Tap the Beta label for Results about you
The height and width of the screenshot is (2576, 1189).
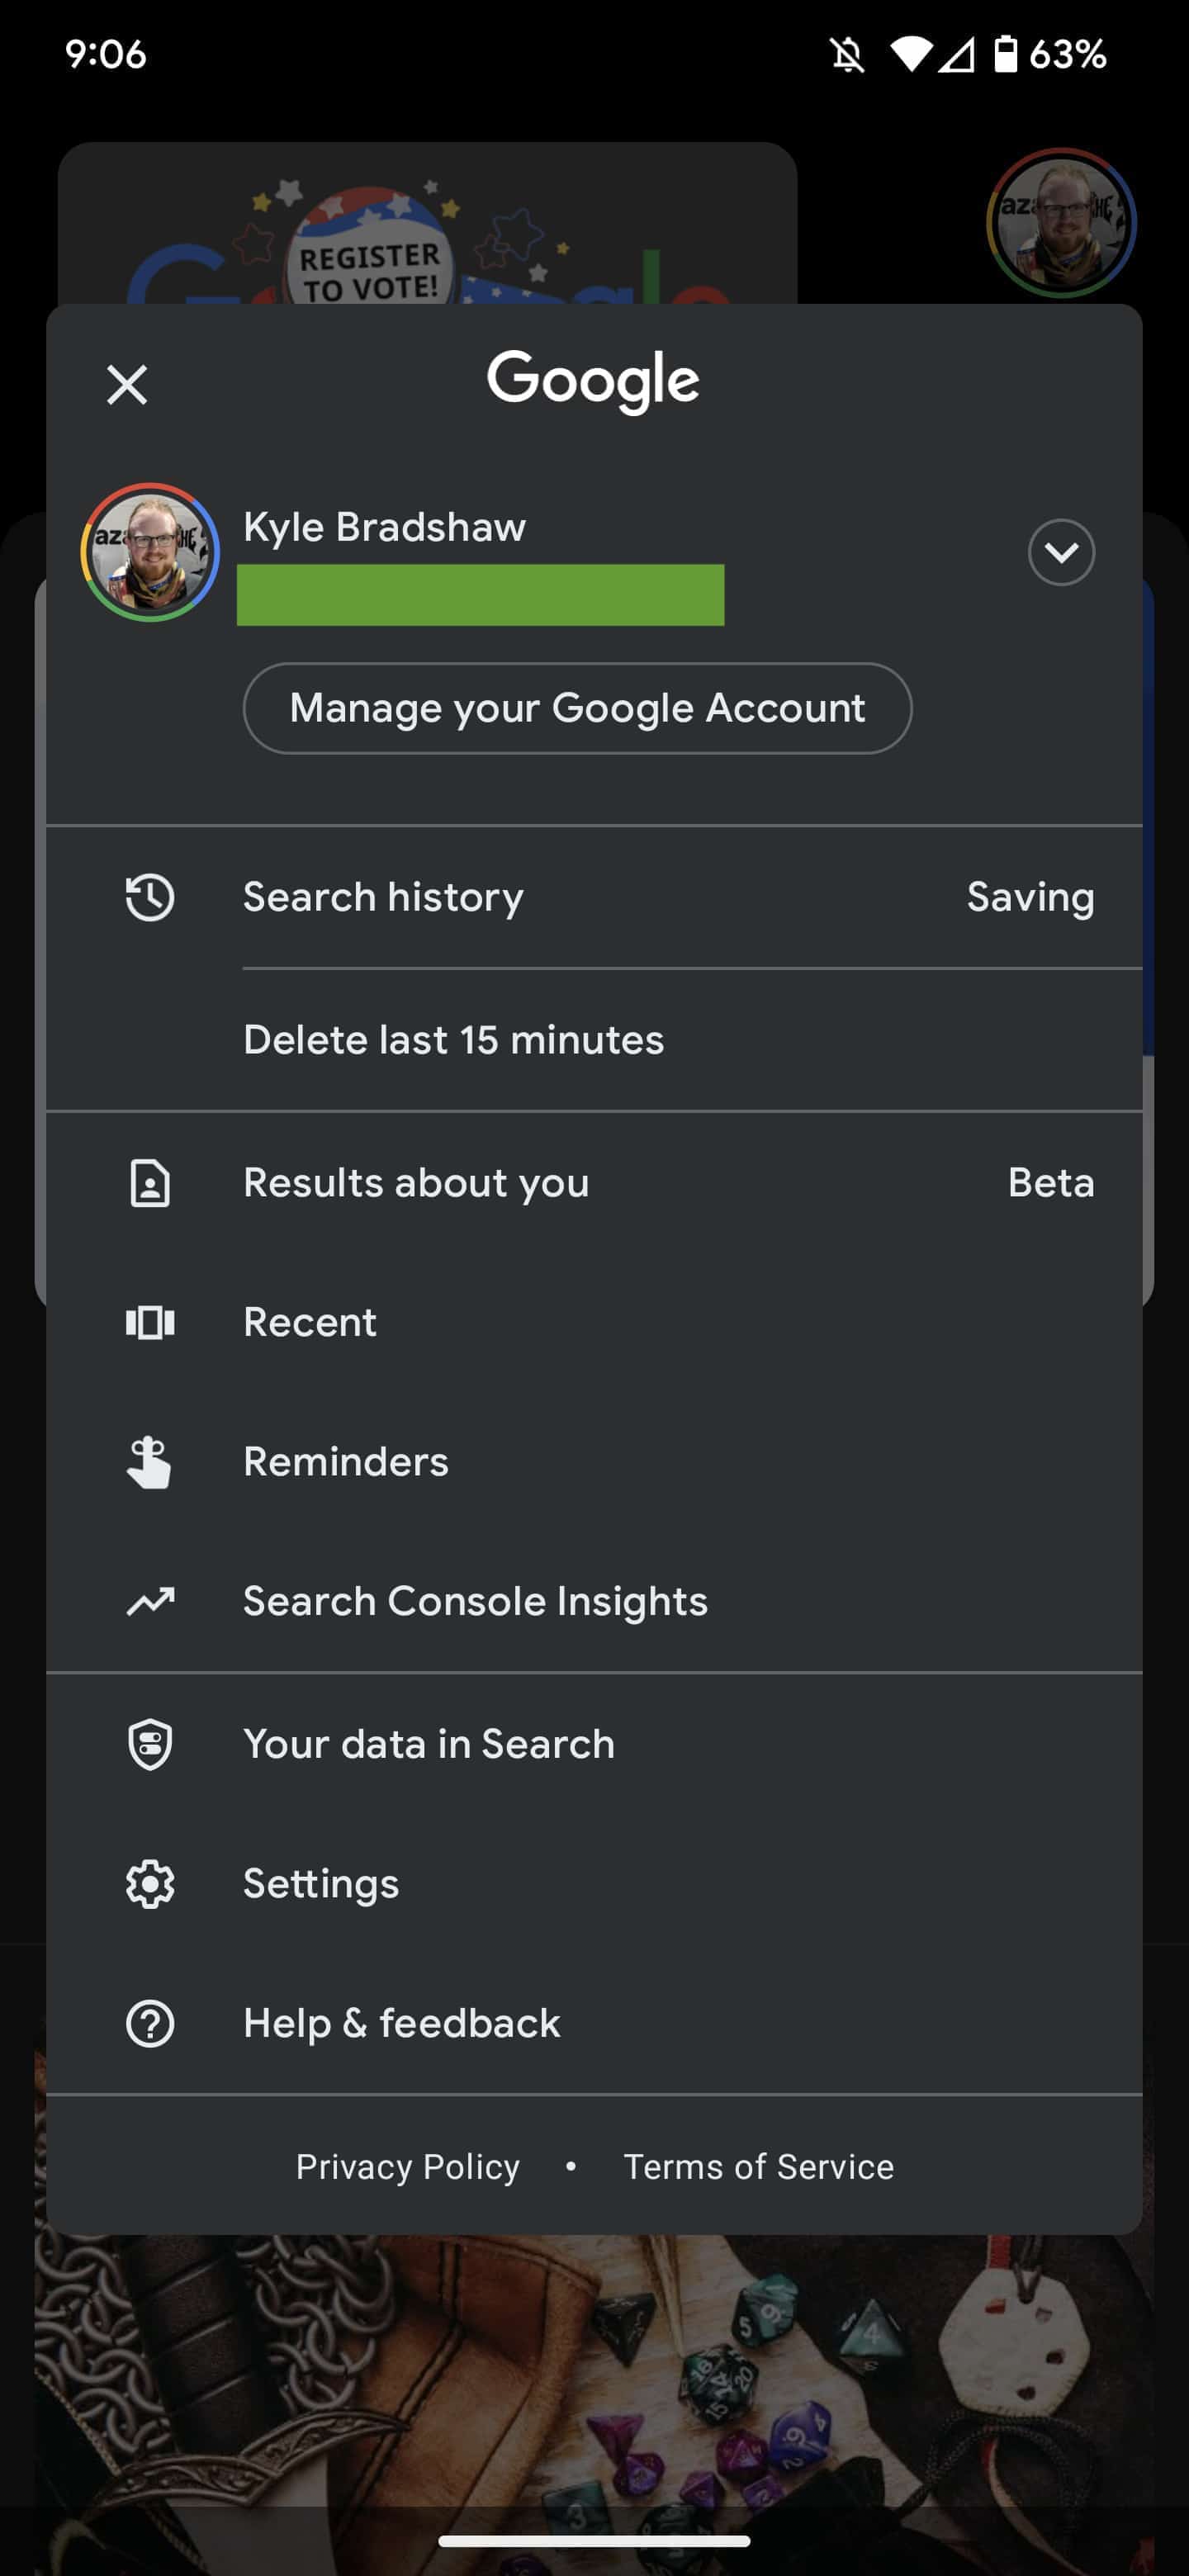[1050, 1183]
